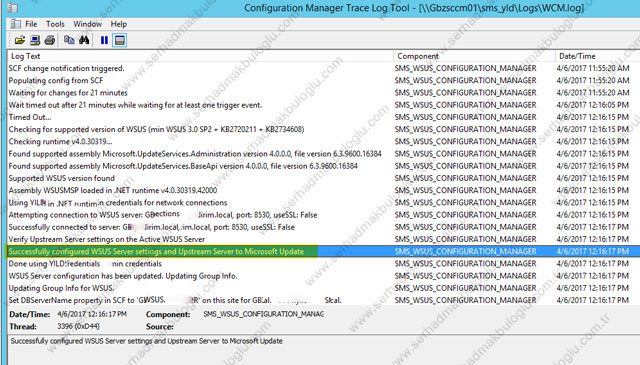Viewport: 640px width, 365px height.
Task: Select the 'Populating config from SCF' row
Action: (324, 80)
